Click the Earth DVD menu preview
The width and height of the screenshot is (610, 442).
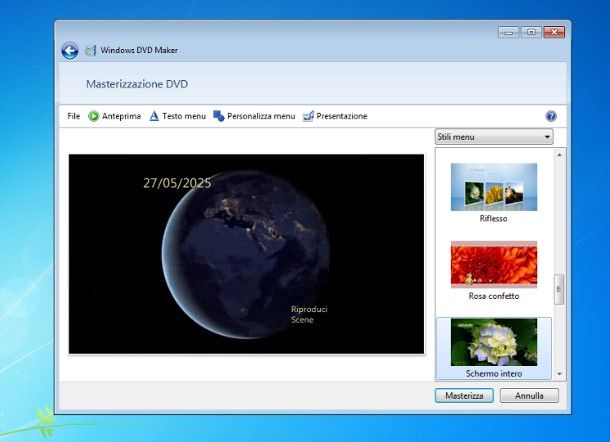click(x=246, y=254)
